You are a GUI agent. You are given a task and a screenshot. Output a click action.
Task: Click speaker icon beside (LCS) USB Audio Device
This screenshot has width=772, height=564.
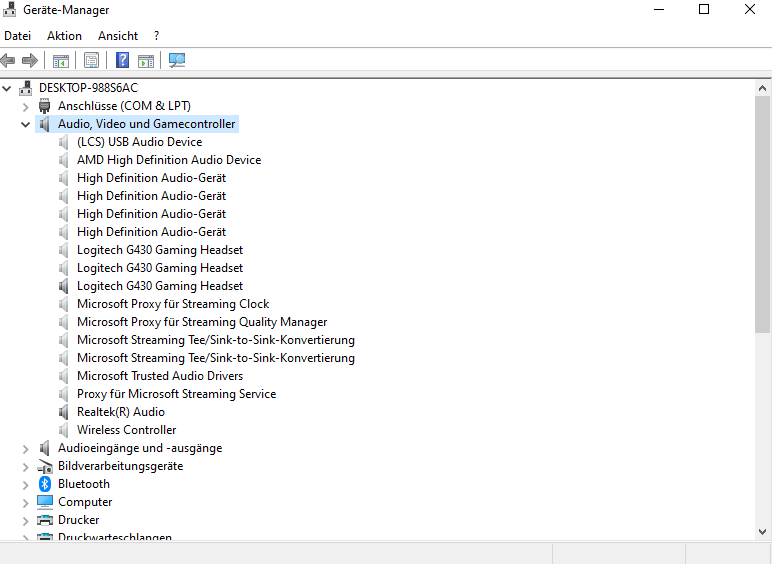click(64, 142)
